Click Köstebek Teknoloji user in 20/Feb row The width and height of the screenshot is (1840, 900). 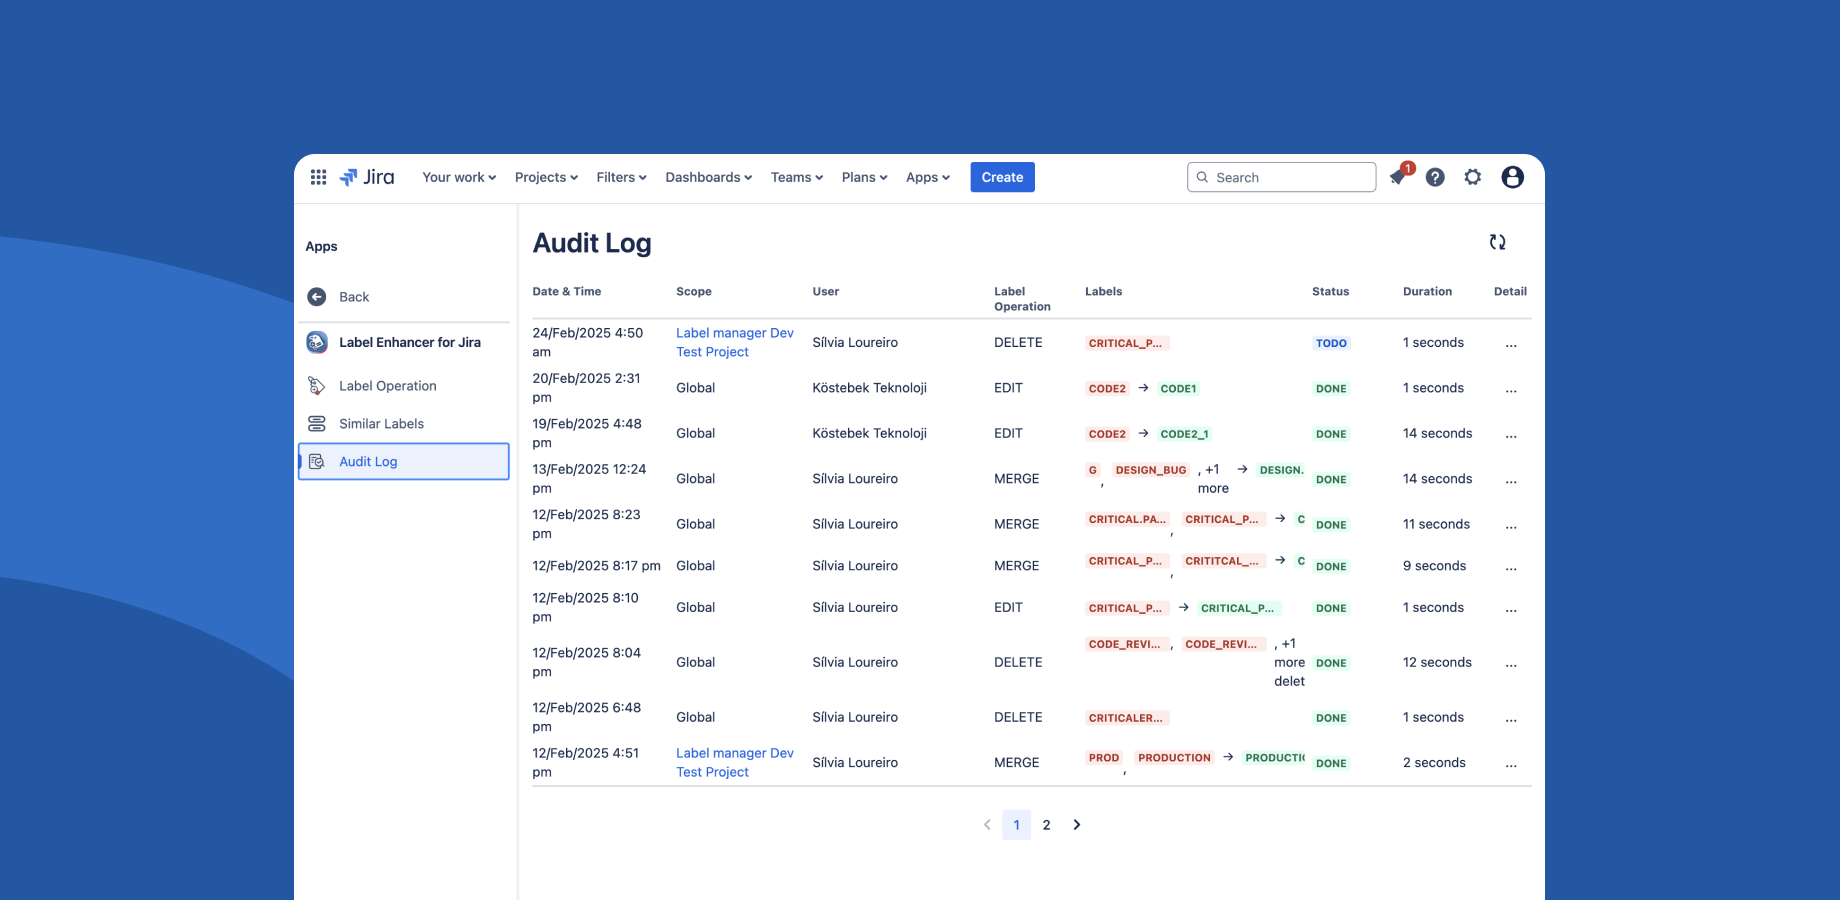[869, 388]
